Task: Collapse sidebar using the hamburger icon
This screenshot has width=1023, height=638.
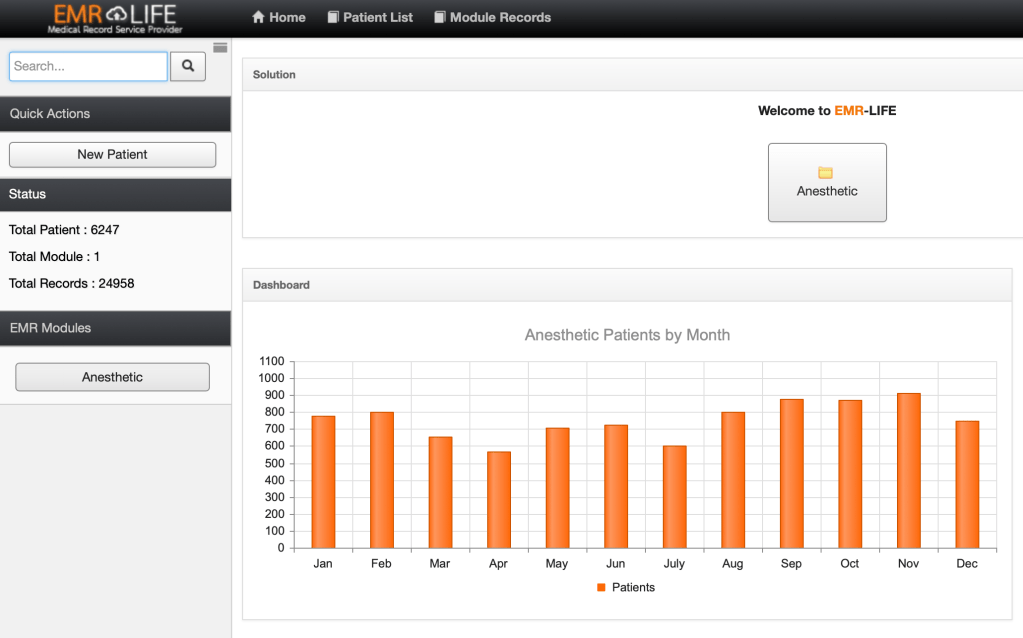Action: tap(220, 47)
